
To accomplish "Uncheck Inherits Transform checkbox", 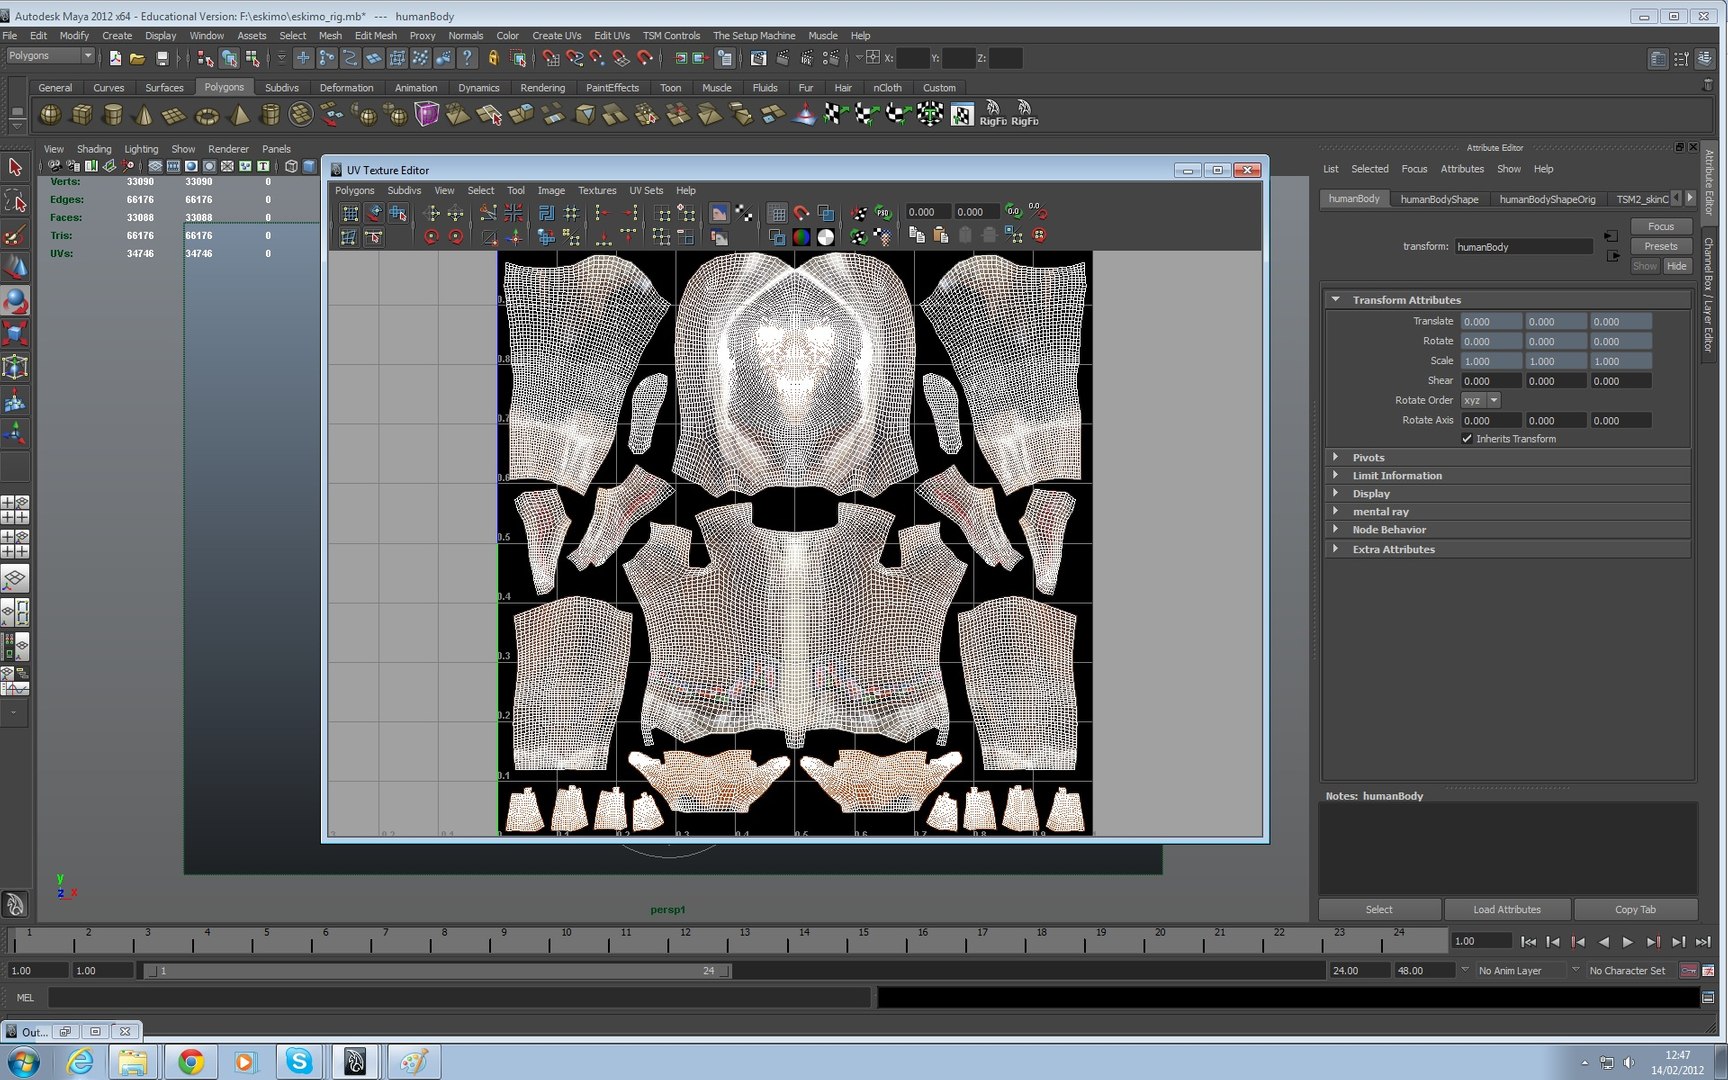I will click(1467, 439).
